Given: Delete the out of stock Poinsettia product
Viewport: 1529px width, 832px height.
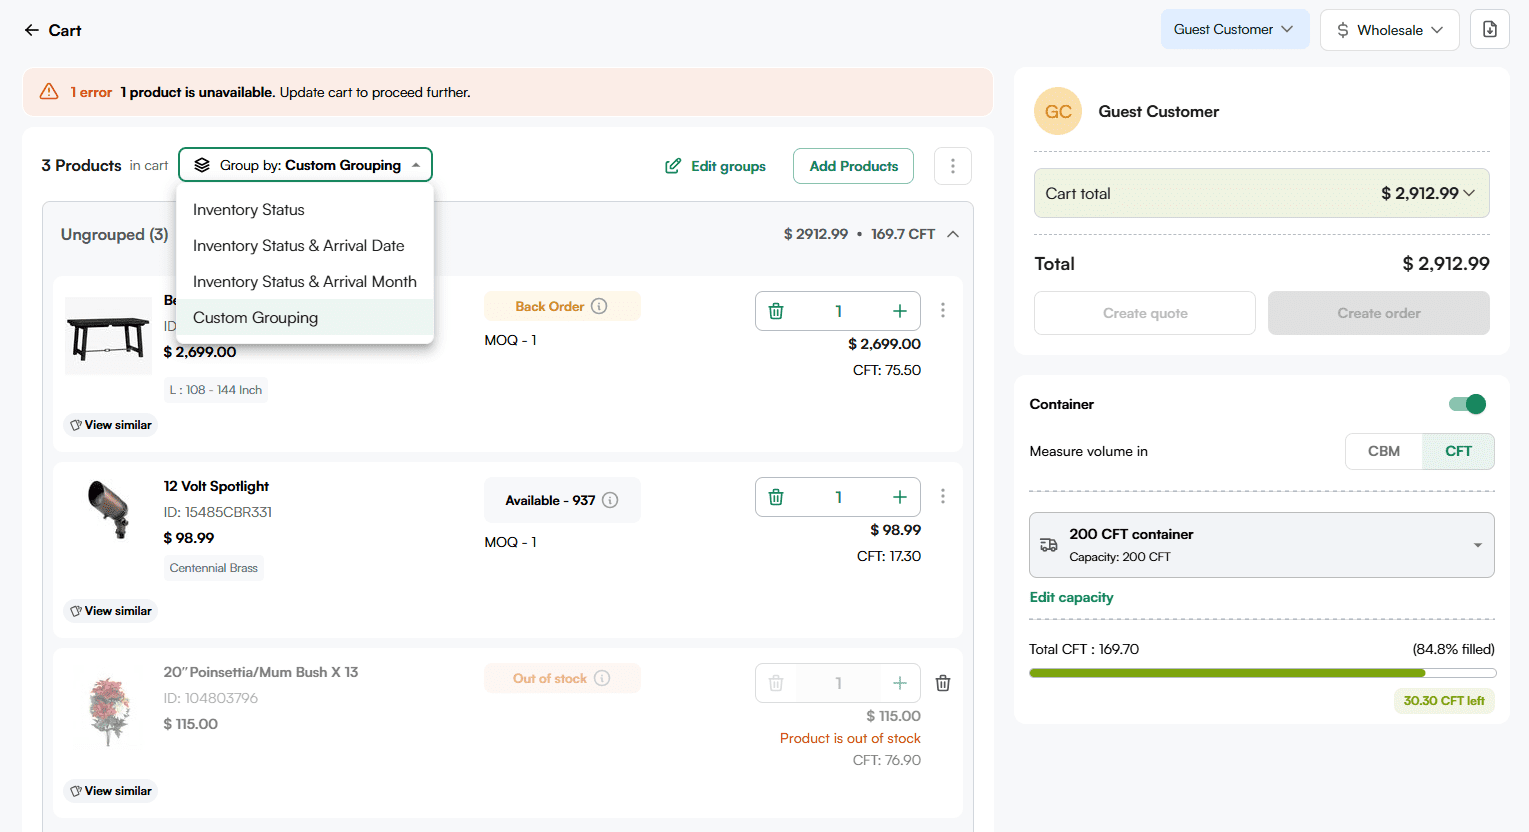Looking at the screenshot, I should pyautogui.click(x=942, y=683).
